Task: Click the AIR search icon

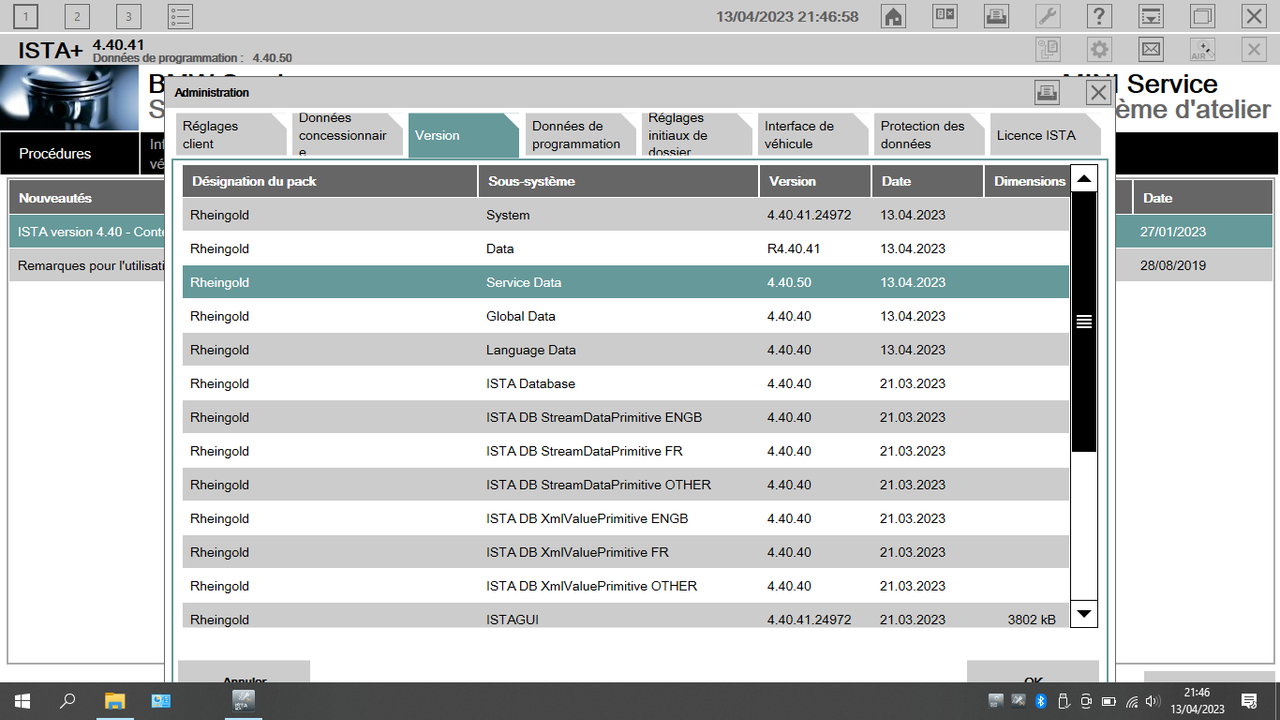Action: [1202, 49]
